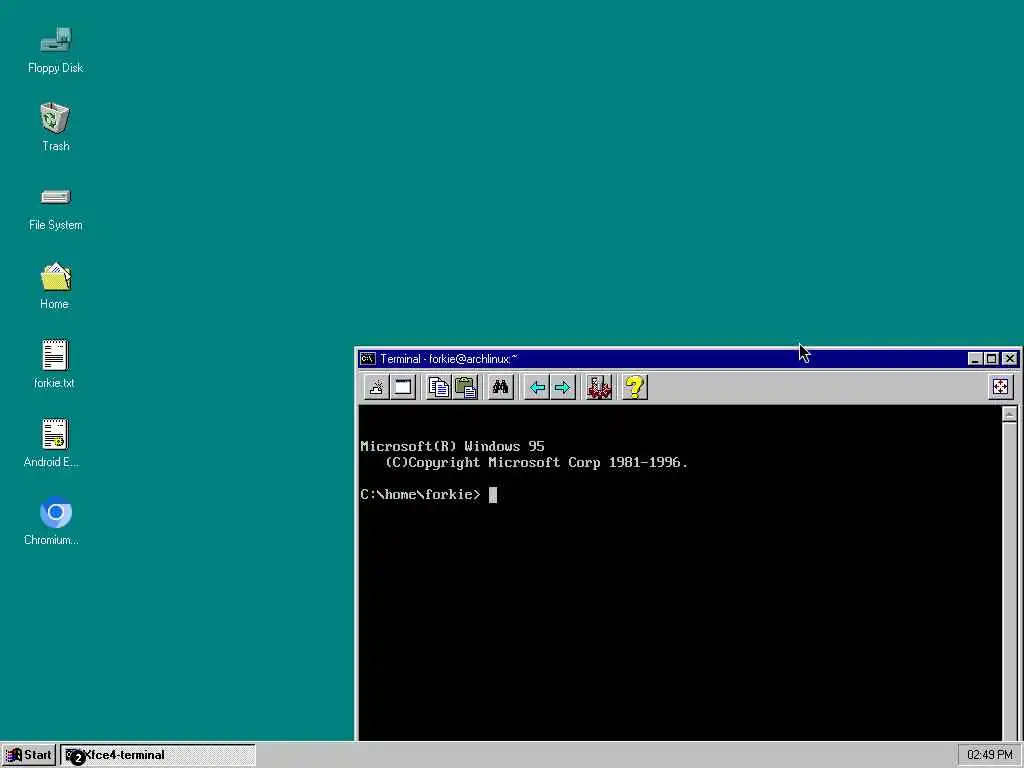Maximize the Terminal window

991,359
